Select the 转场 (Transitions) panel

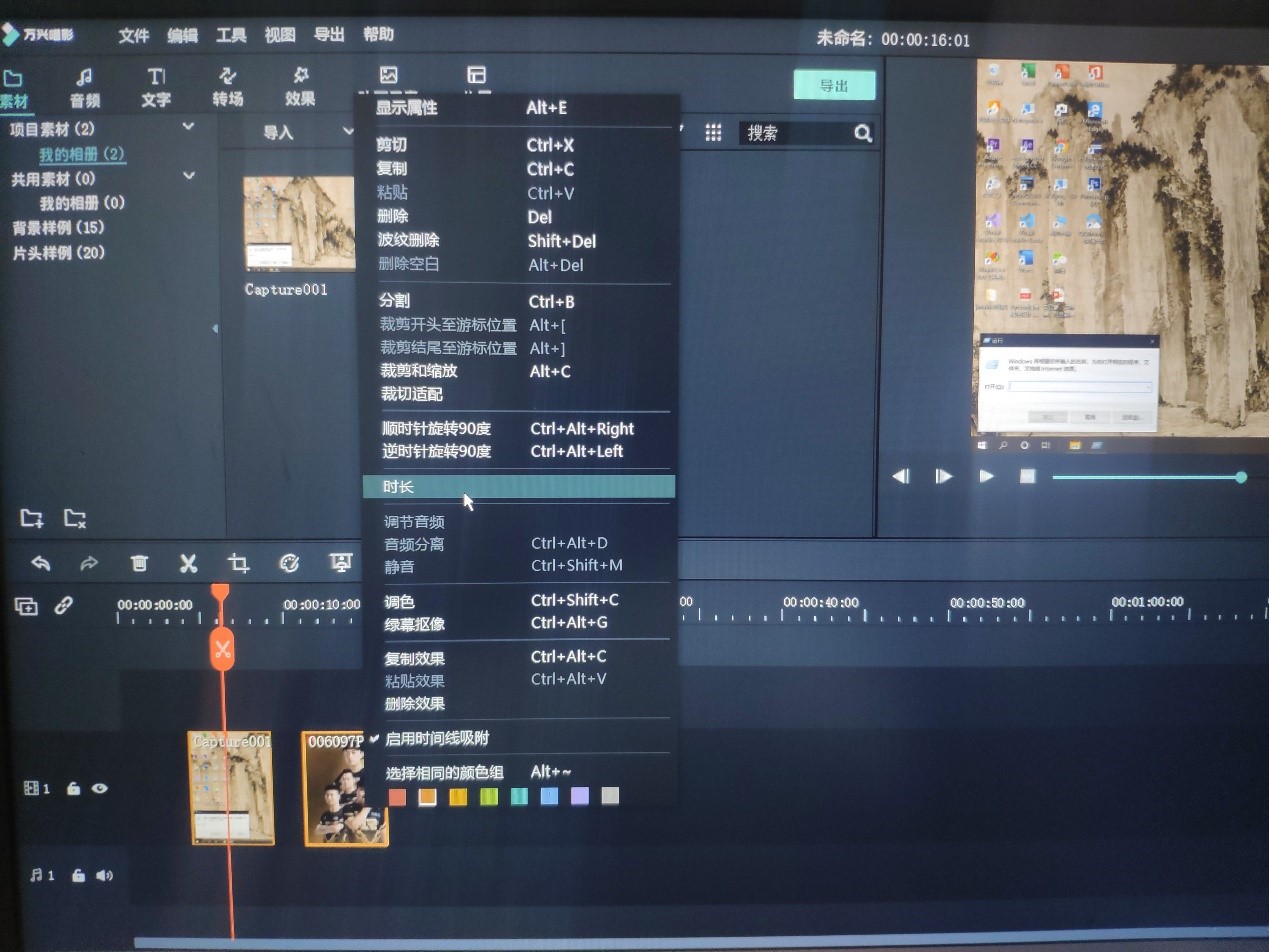[x=228, y=87]
